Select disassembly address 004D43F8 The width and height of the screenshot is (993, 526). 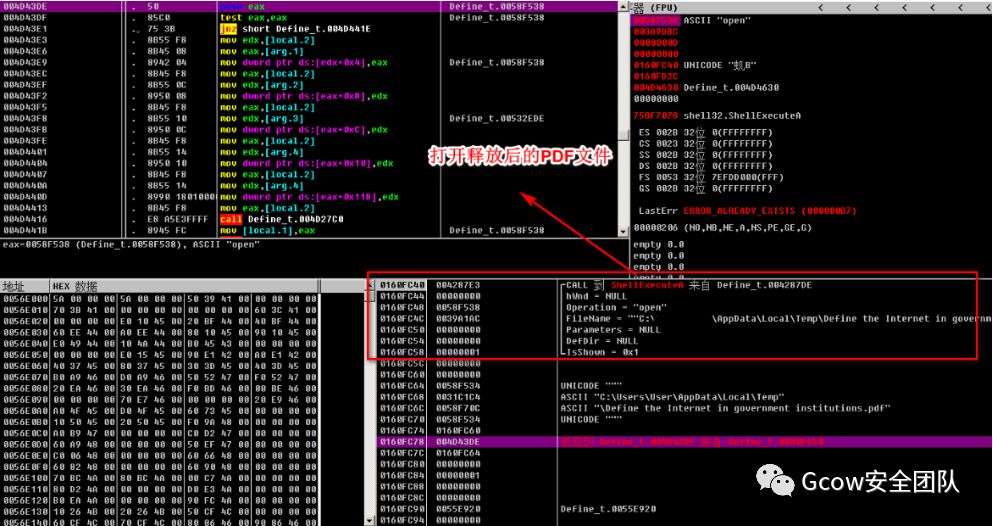26,118
